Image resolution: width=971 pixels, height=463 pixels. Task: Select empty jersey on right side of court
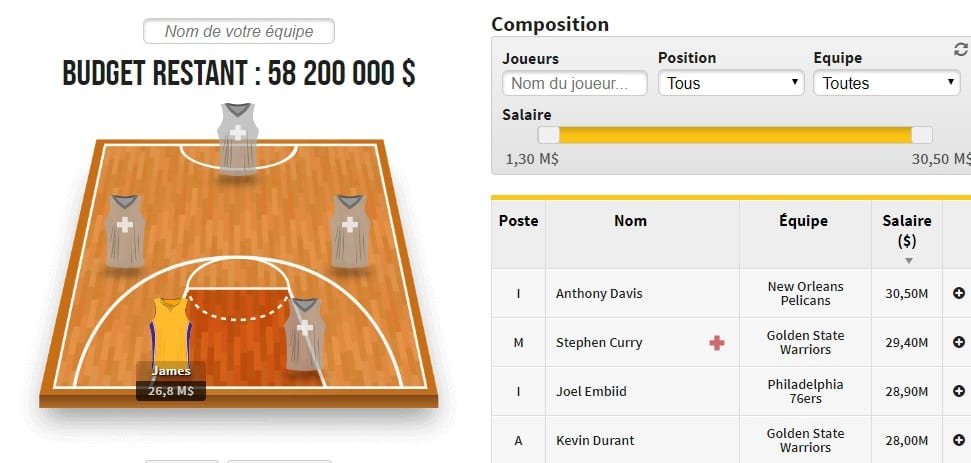(350, 229)
